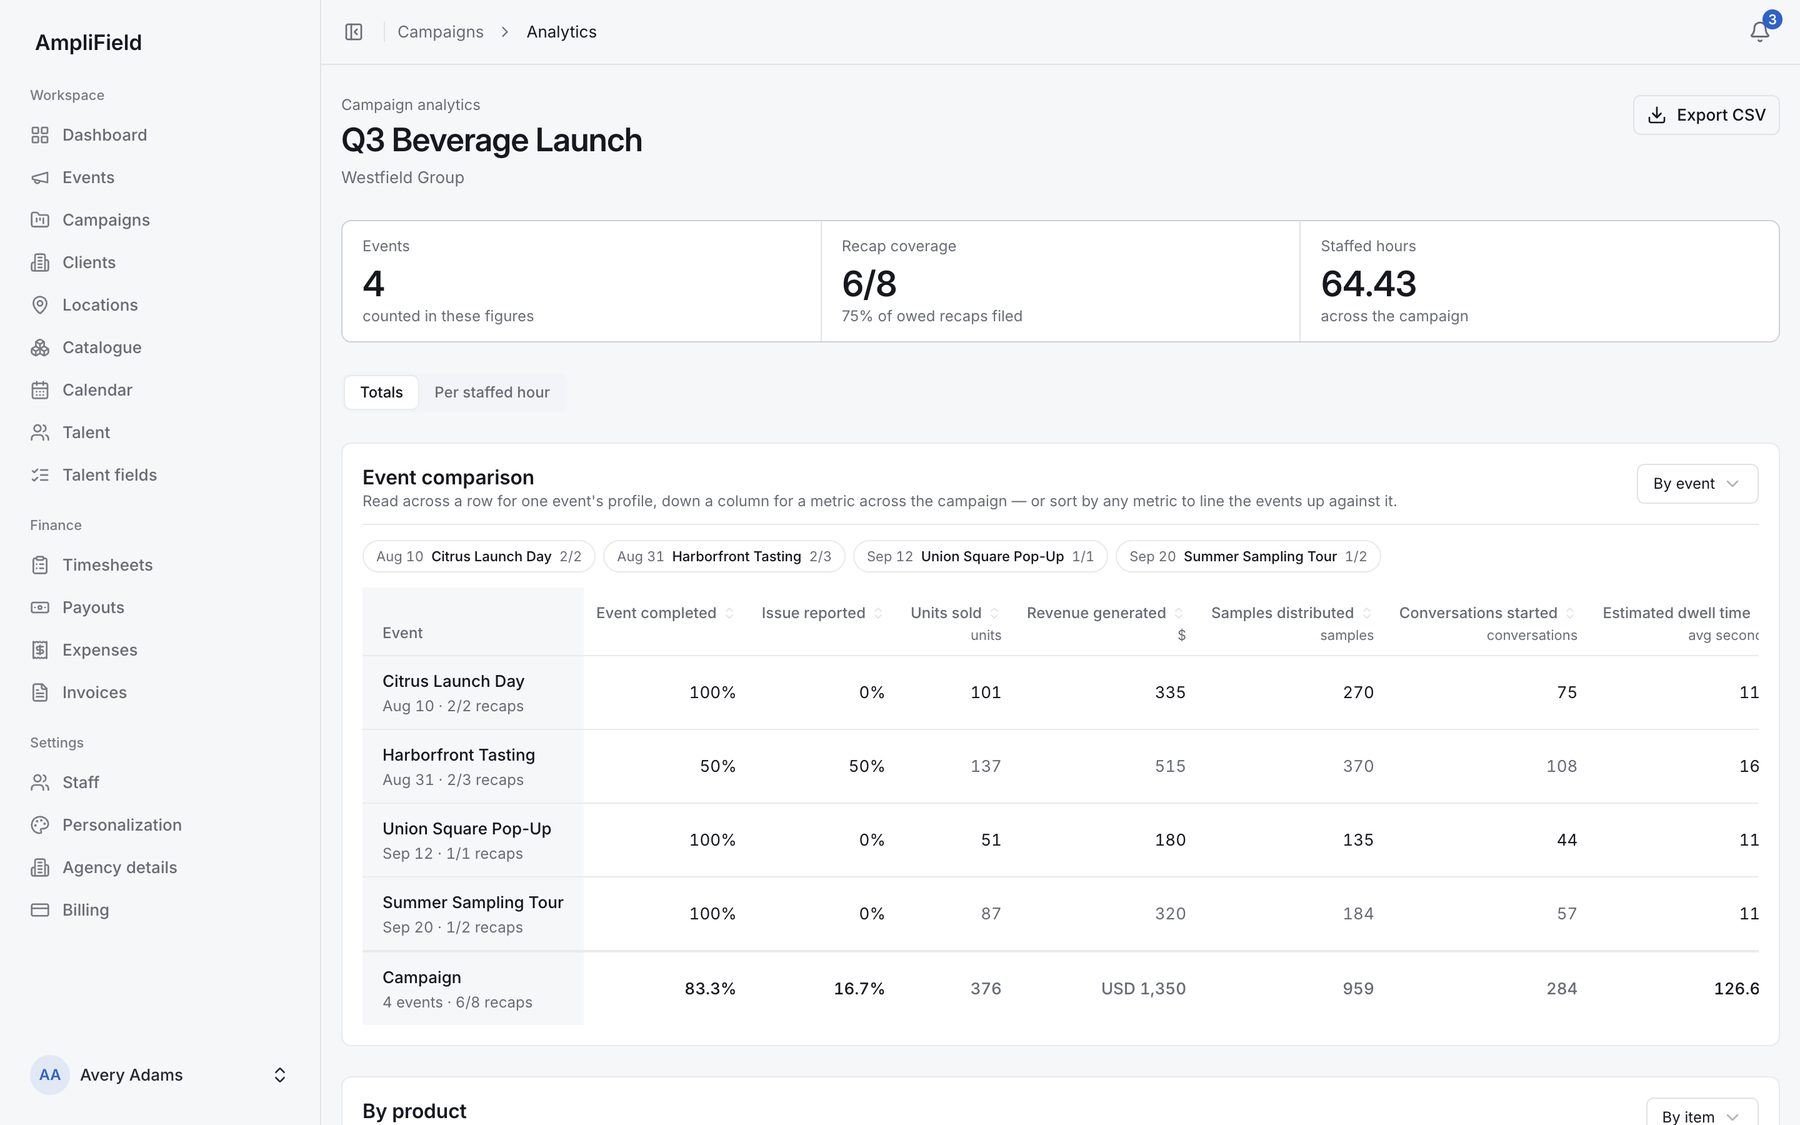The image size is (1800, 1125).
Task: Click the Staffed hours 64.43 value
Action: [x=1369, y=284]
